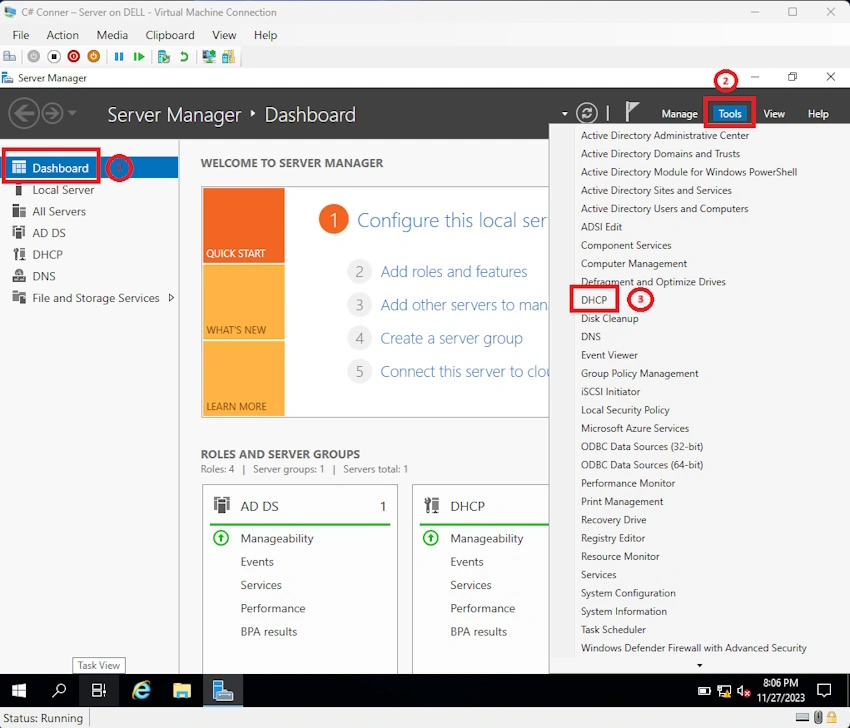
Task: Click the WHAT'S NEW tile
Action: click(x=243, y=302)
